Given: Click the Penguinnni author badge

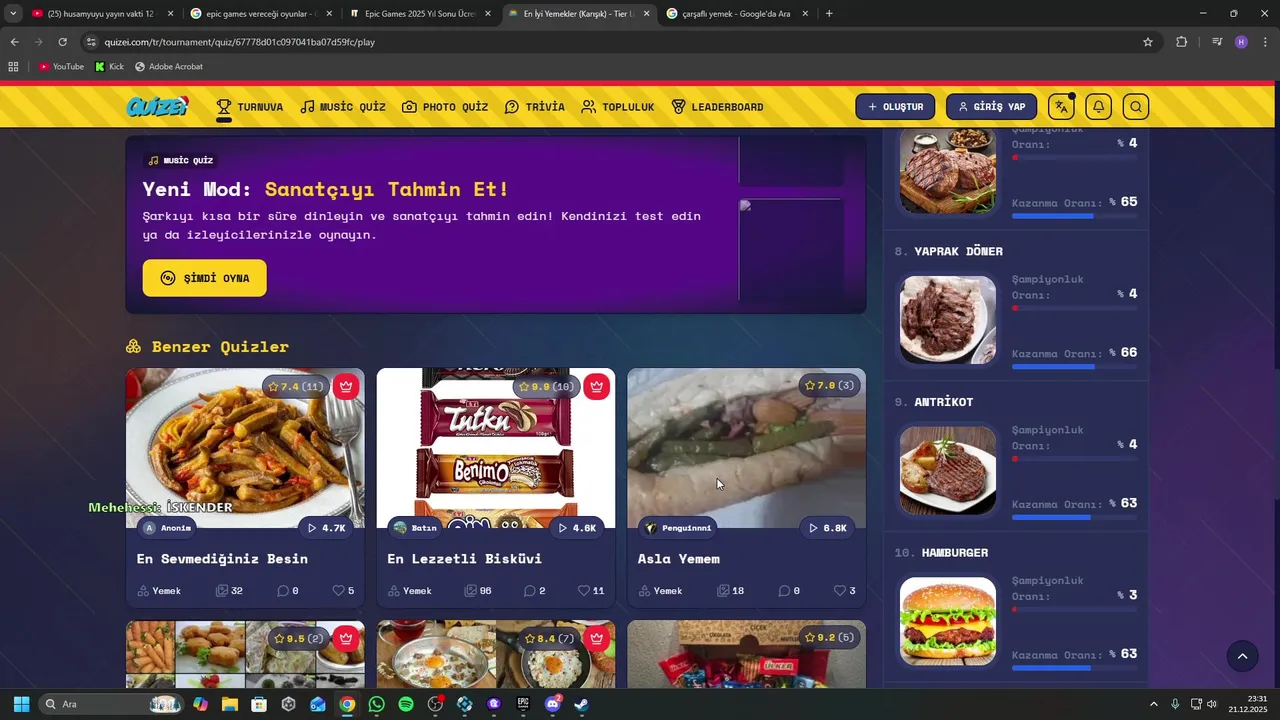Looking at the screenshot, I should pos(678,528).
